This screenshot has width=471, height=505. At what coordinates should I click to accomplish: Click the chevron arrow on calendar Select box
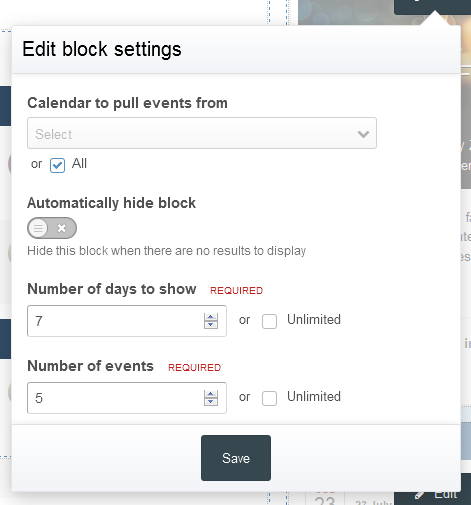point(363,134)
